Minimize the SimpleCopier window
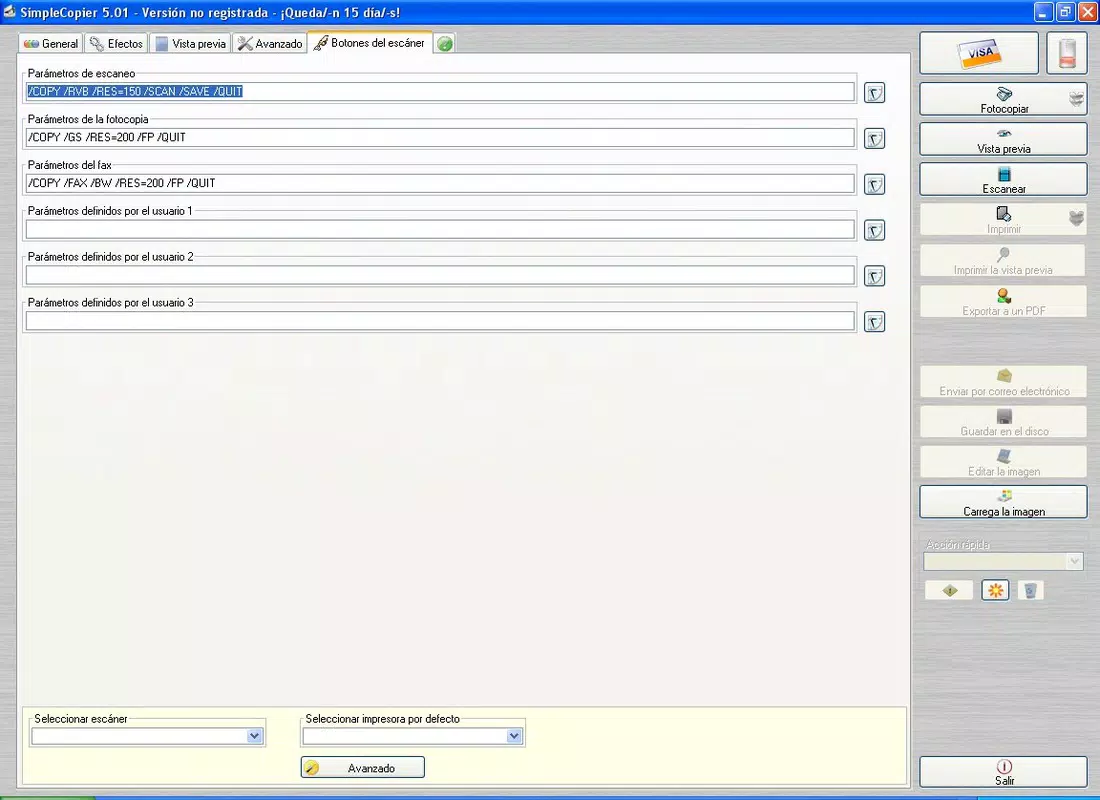 point(1043,13)
